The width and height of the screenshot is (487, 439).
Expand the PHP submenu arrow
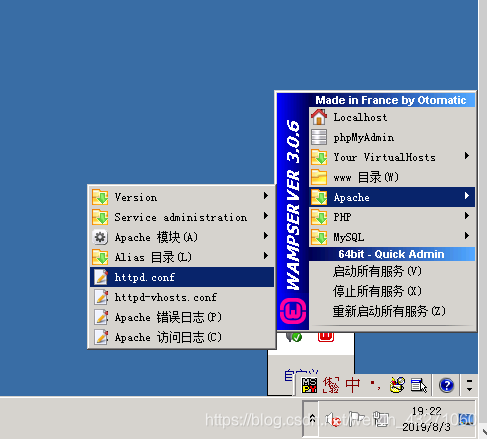[x=467, y=216]
